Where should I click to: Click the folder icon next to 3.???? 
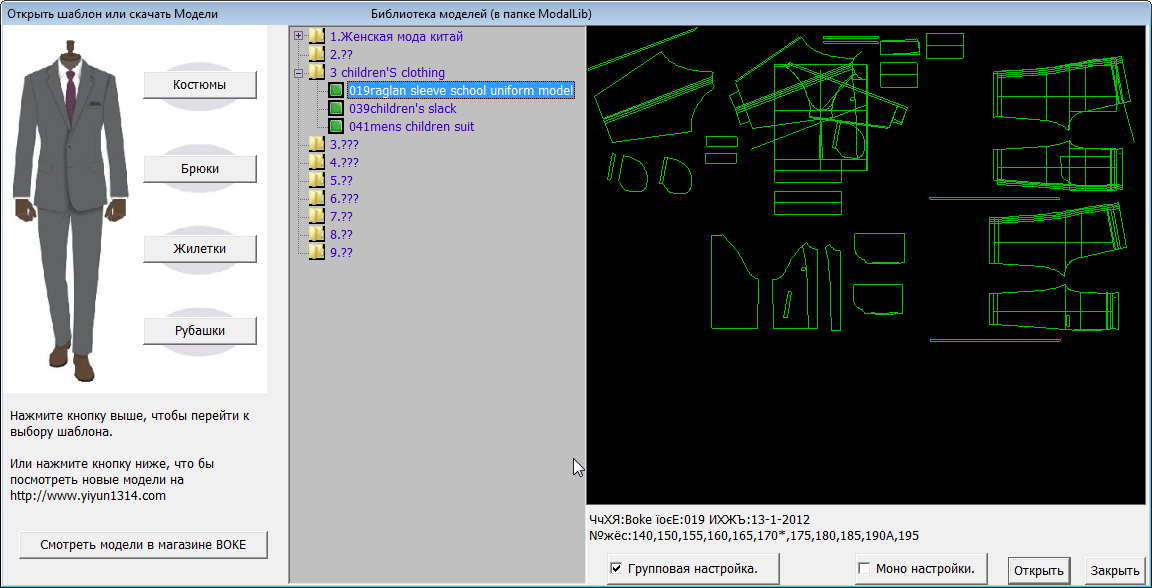pyautogui.click(x=317, y=145)
